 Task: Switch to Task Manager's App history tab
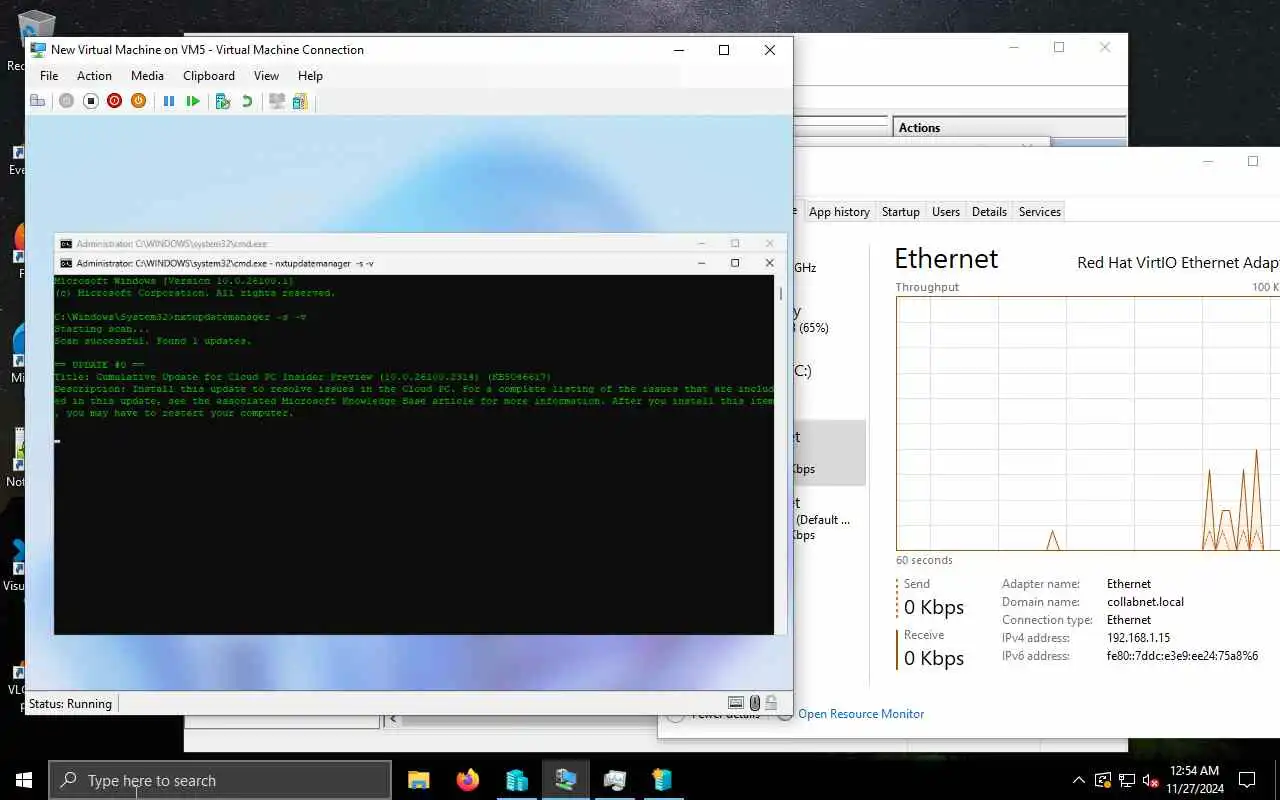[839, 212]
